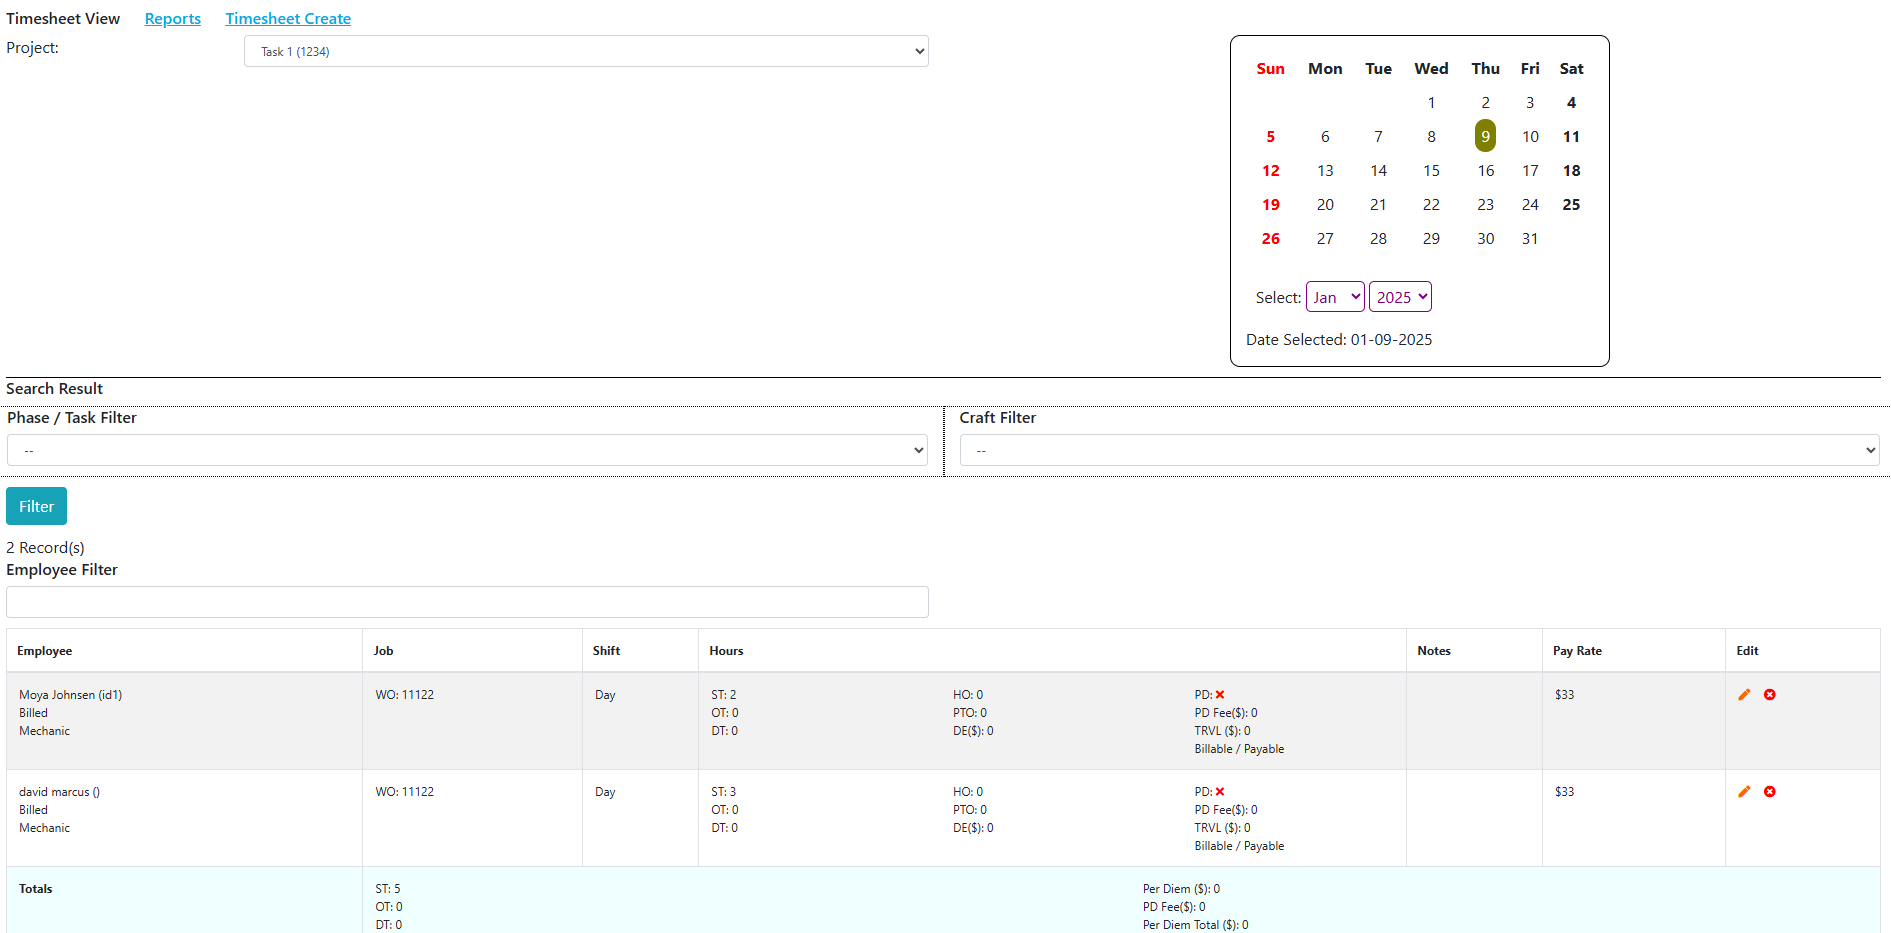
Task: Open the Reports link
Action: click(172, 19)
